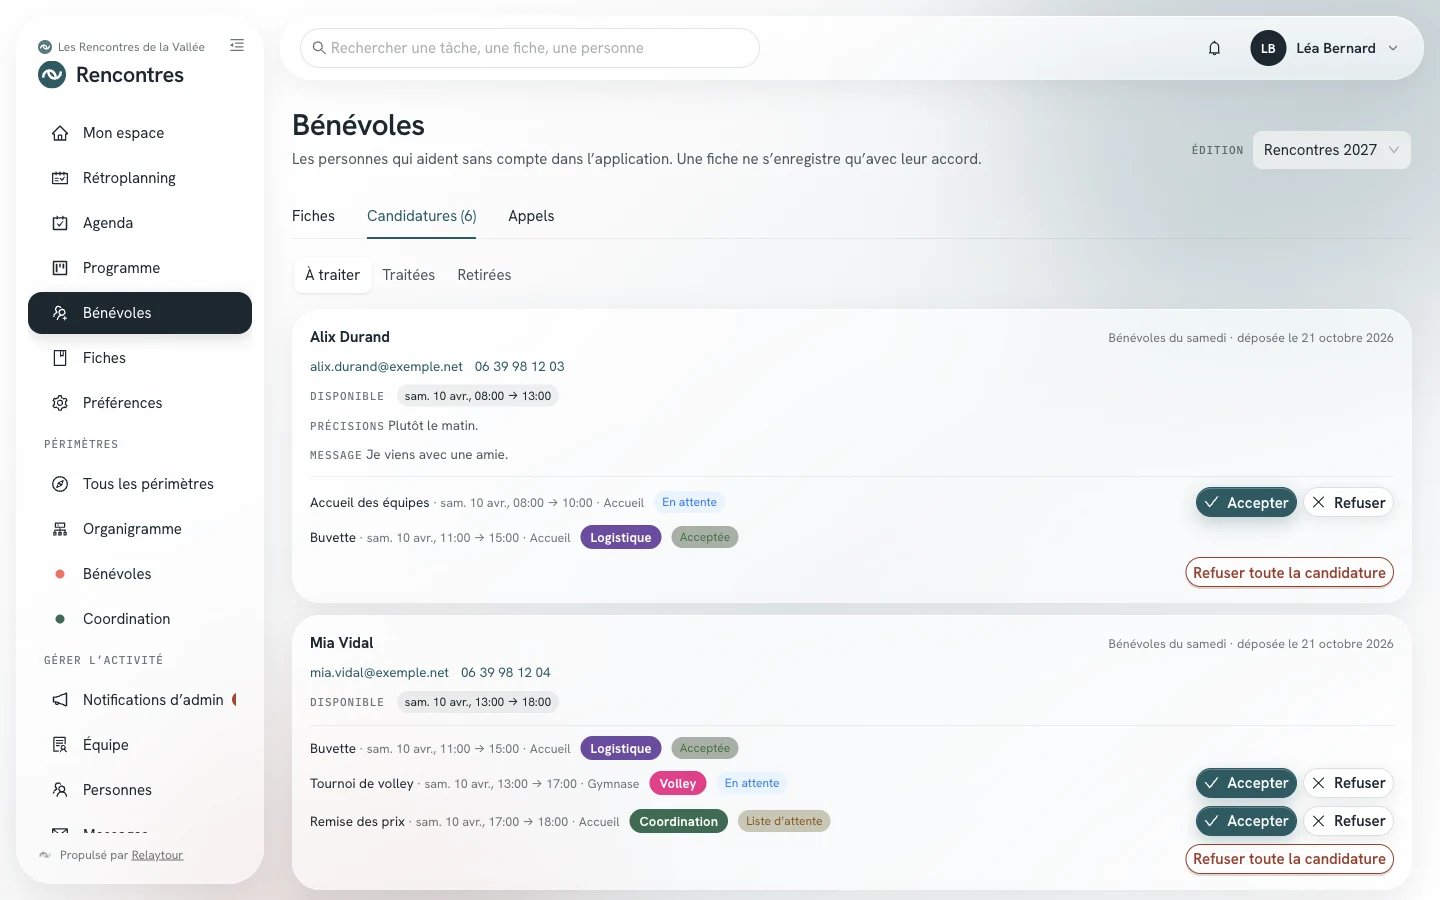Image resolution: width=1440 pixels, height=900 pixels.
Task: Collapse the sidebar with the menu icon
Action: (x=237, y=45)
